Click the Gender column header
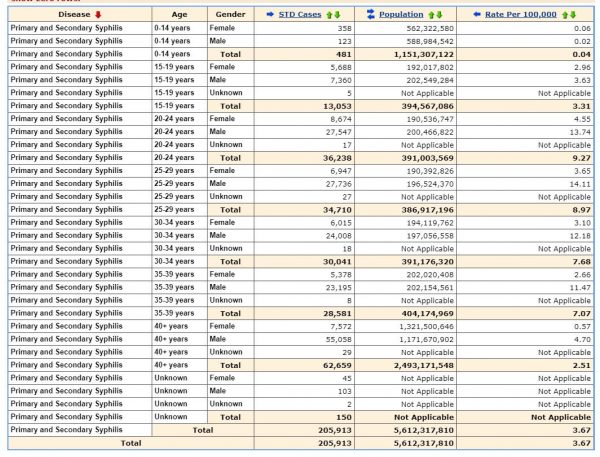 tap(230, 15)
